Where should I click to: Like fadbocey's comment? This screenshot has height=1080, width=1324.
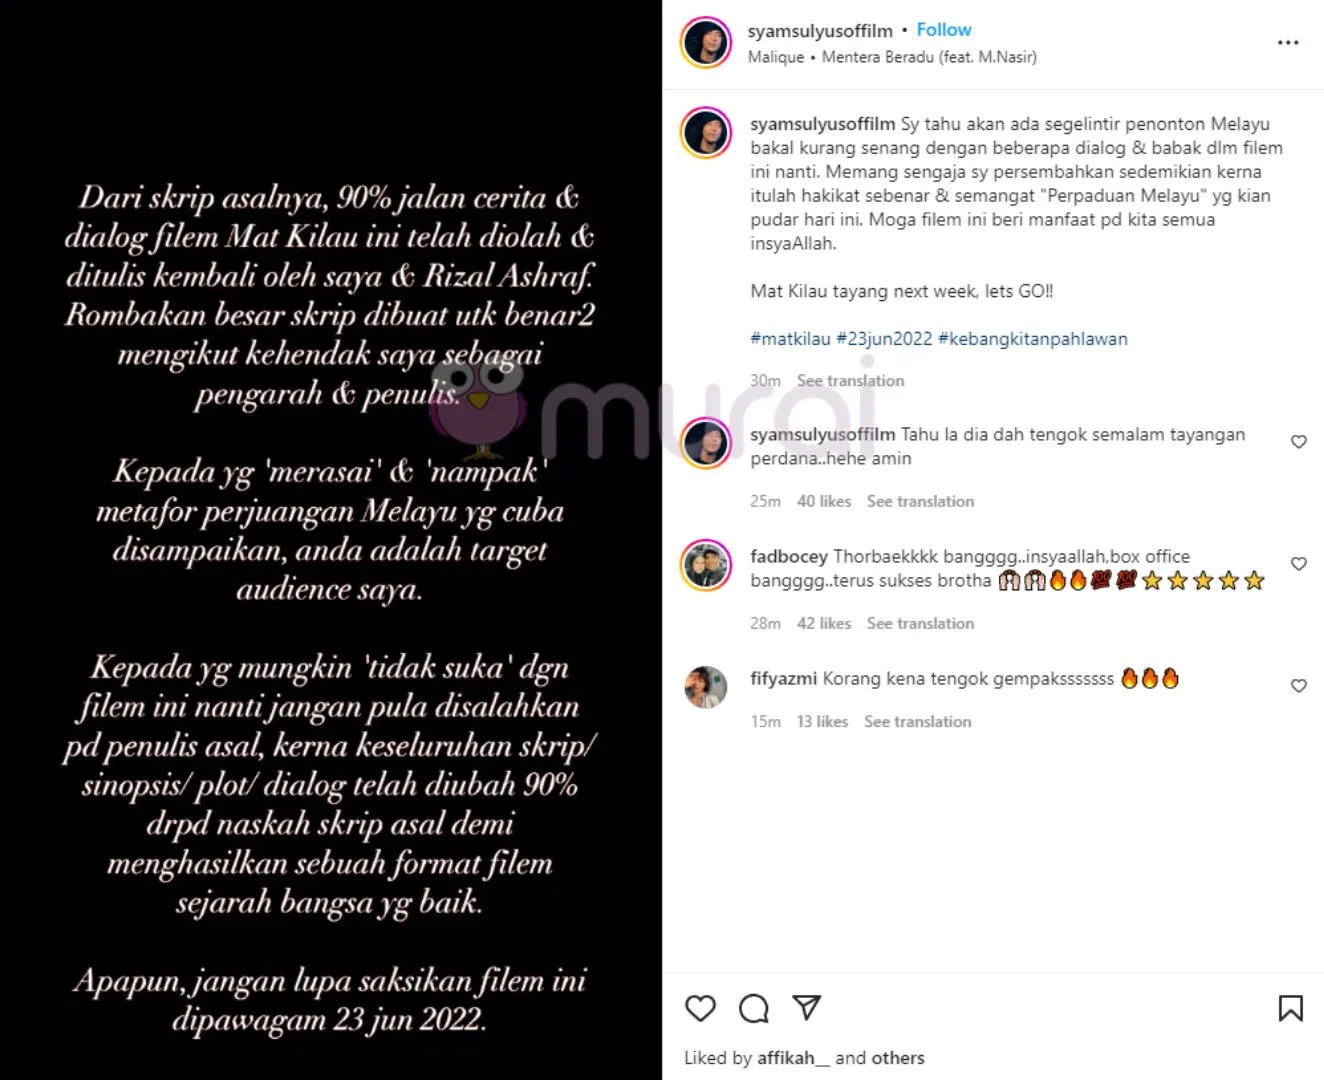[1299, 564]
